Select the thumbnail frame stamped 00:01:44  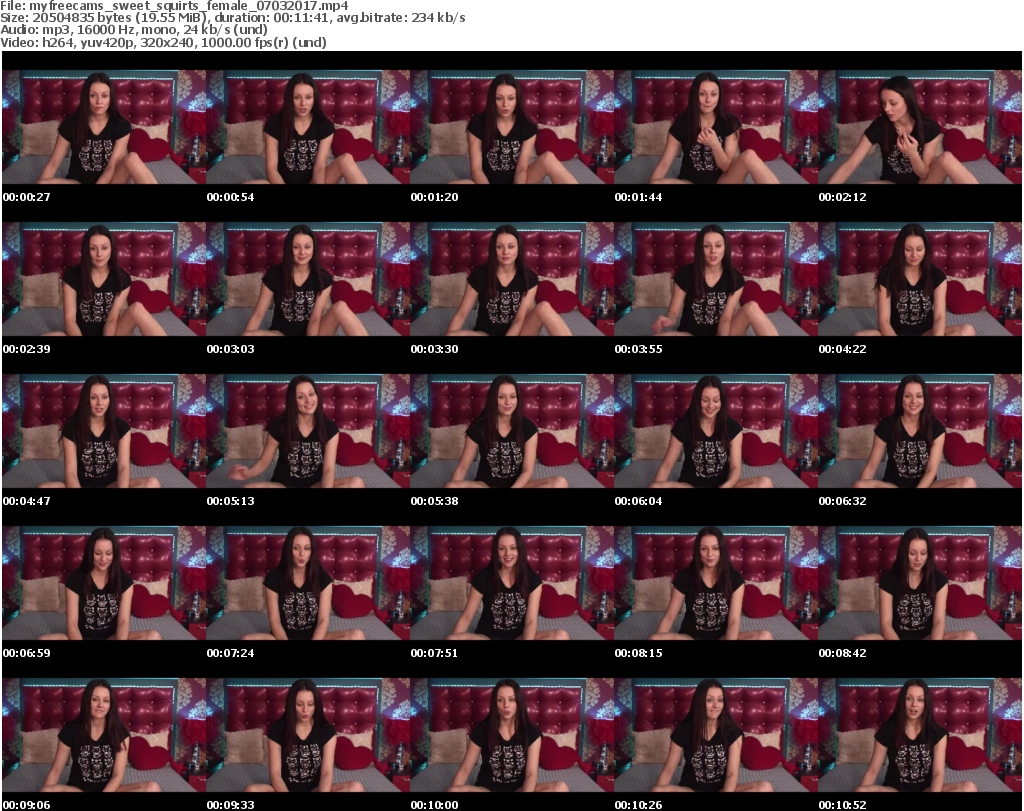pyautogui.click(x=716, y=127)
